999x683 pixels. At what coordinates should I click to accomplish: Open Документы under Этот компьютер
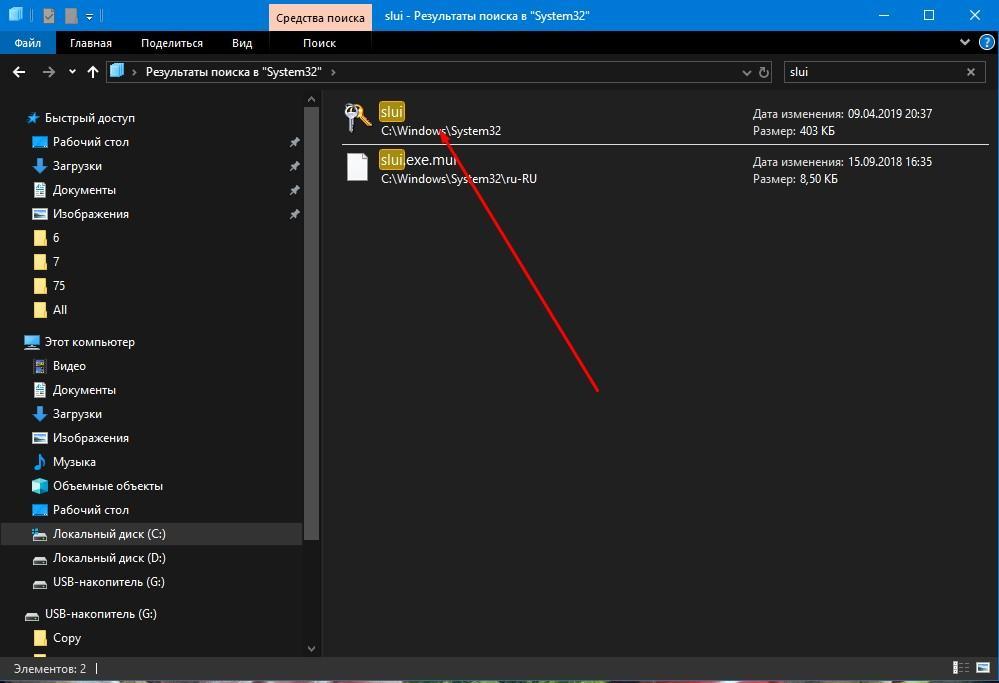pos(84,390)
